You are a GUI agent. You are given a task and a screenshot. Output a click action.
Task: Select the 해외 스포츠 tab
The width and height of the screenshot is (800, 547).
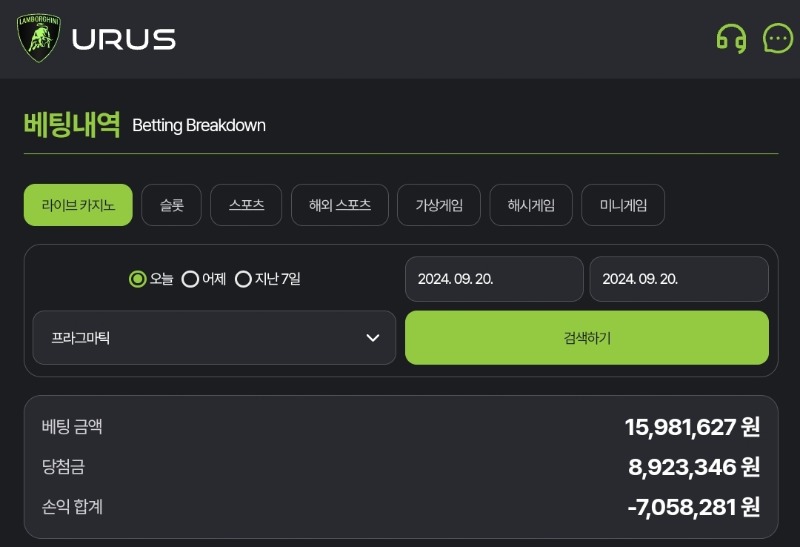tap(340, 205)
